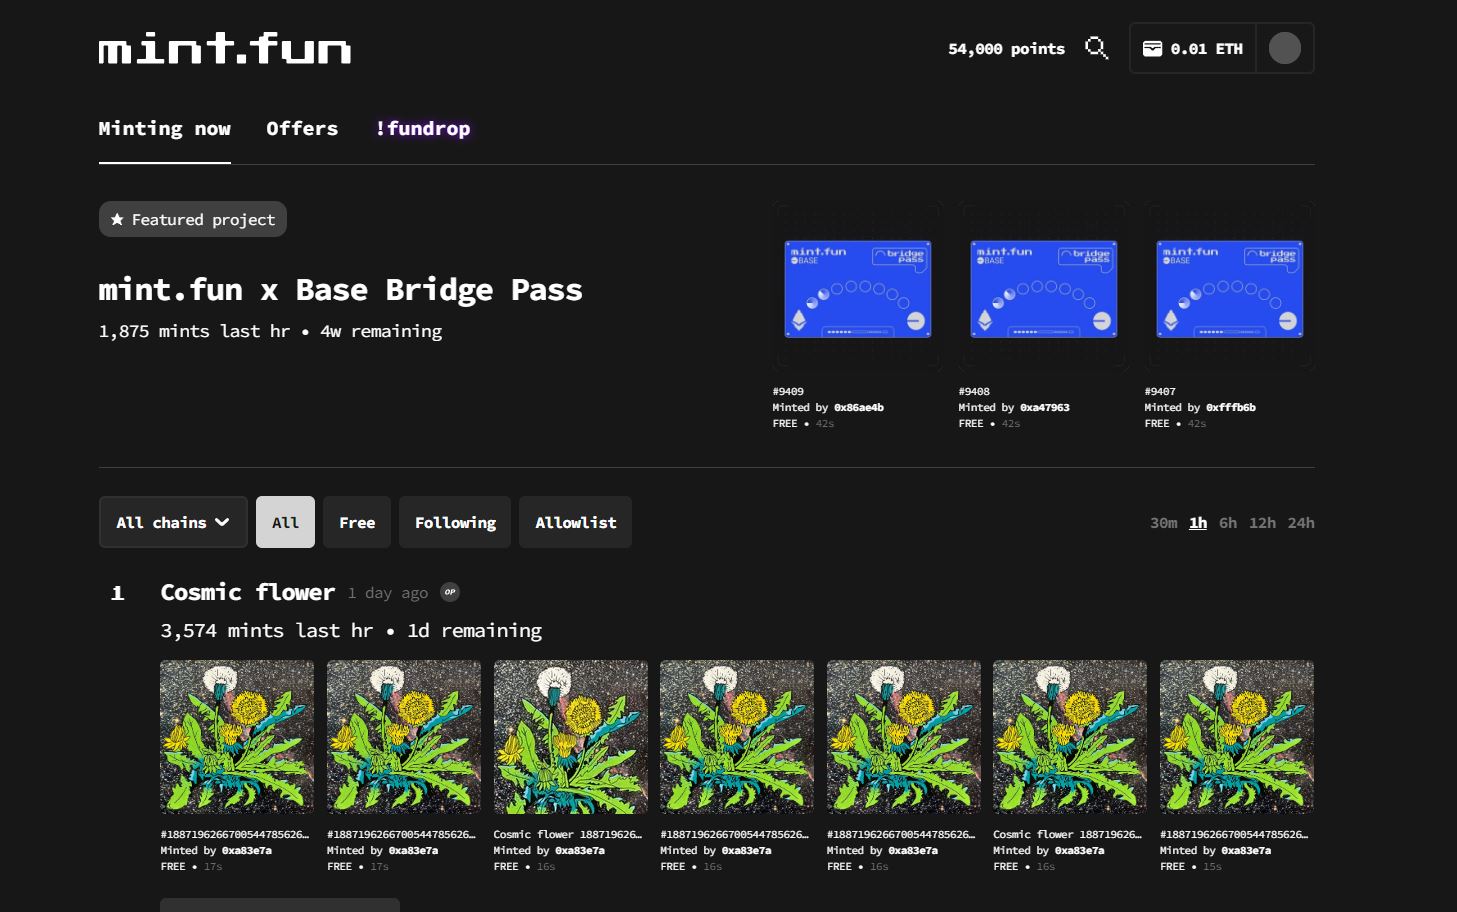Image resolution: width=1457 pixels, height=912 pixels.
Task: Open the Offers tab
Action: 302,128
